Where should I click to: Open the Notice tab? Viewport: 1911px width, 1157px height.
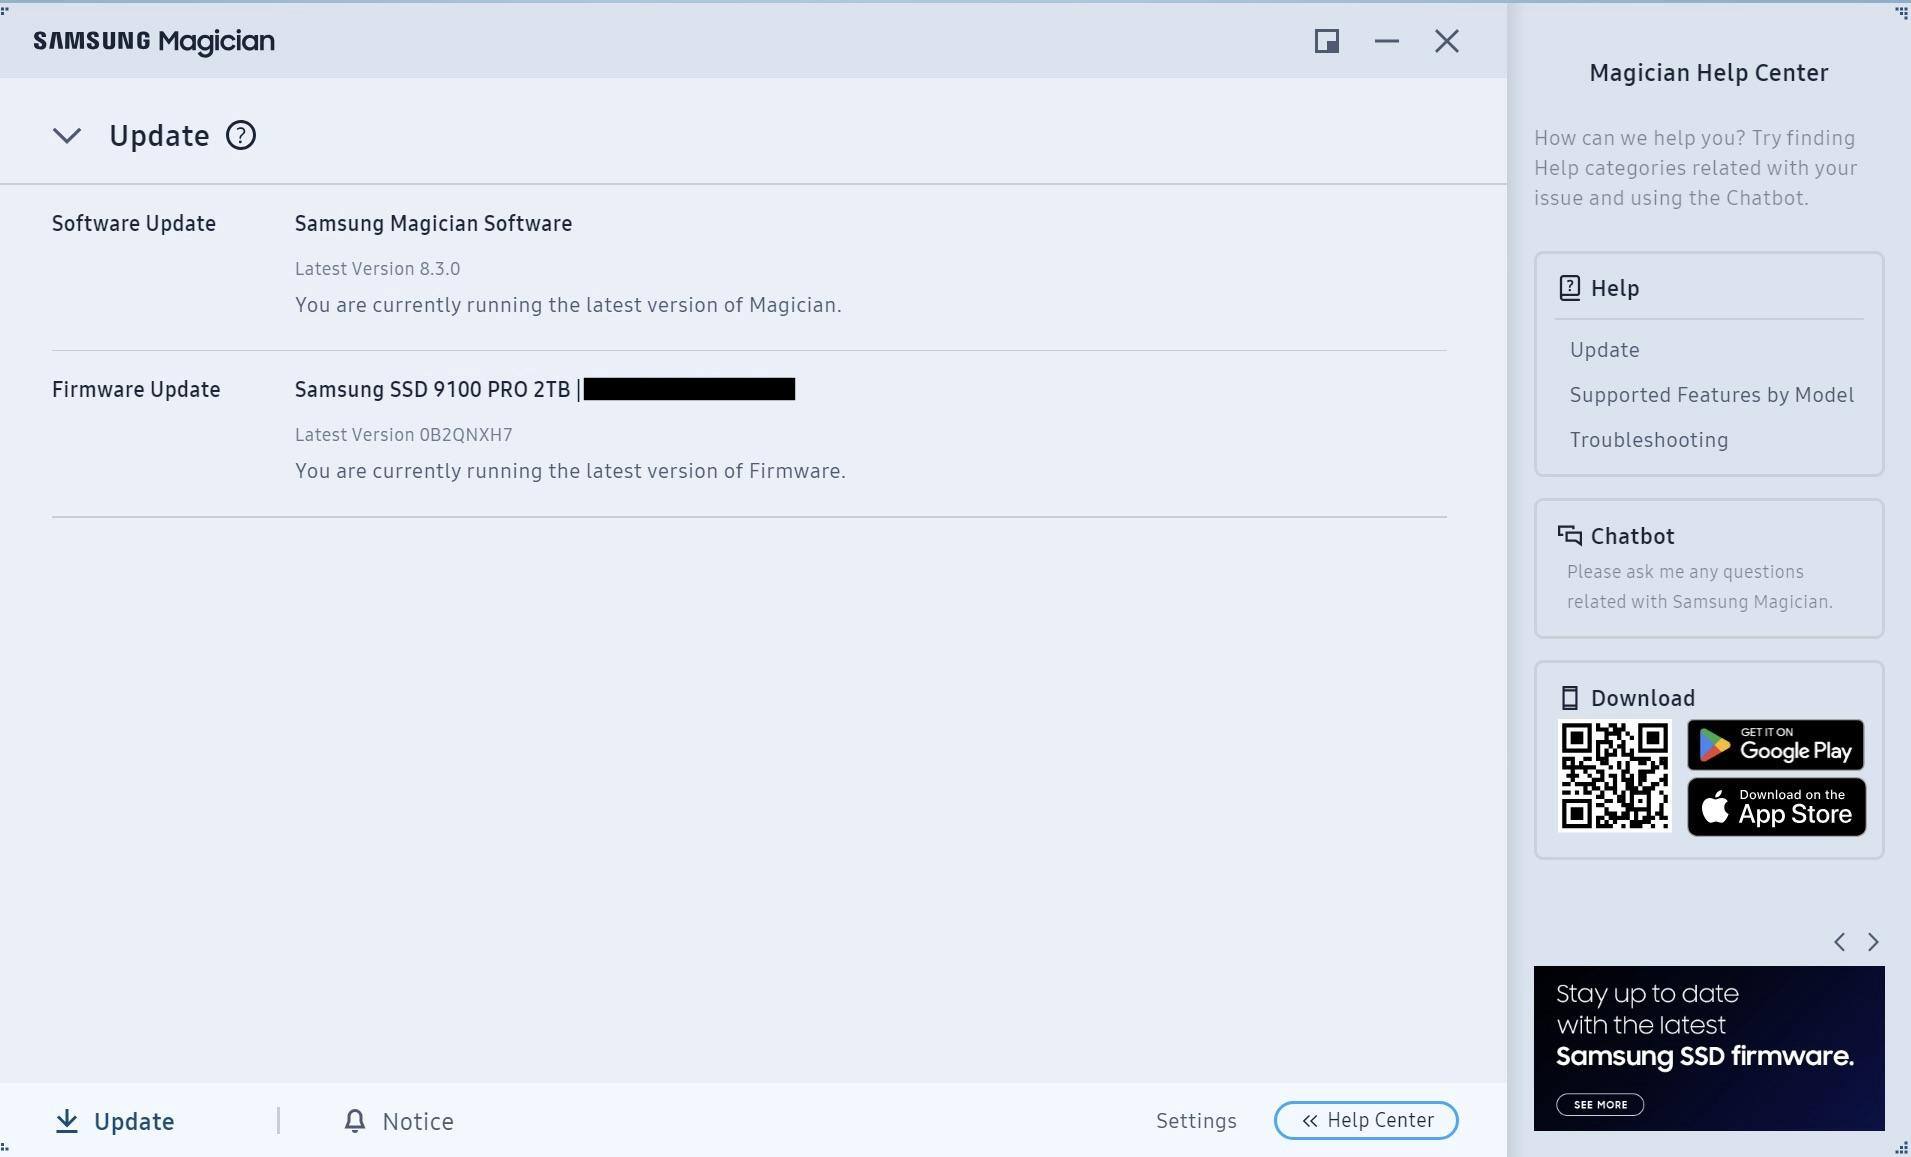point(417,1121)
